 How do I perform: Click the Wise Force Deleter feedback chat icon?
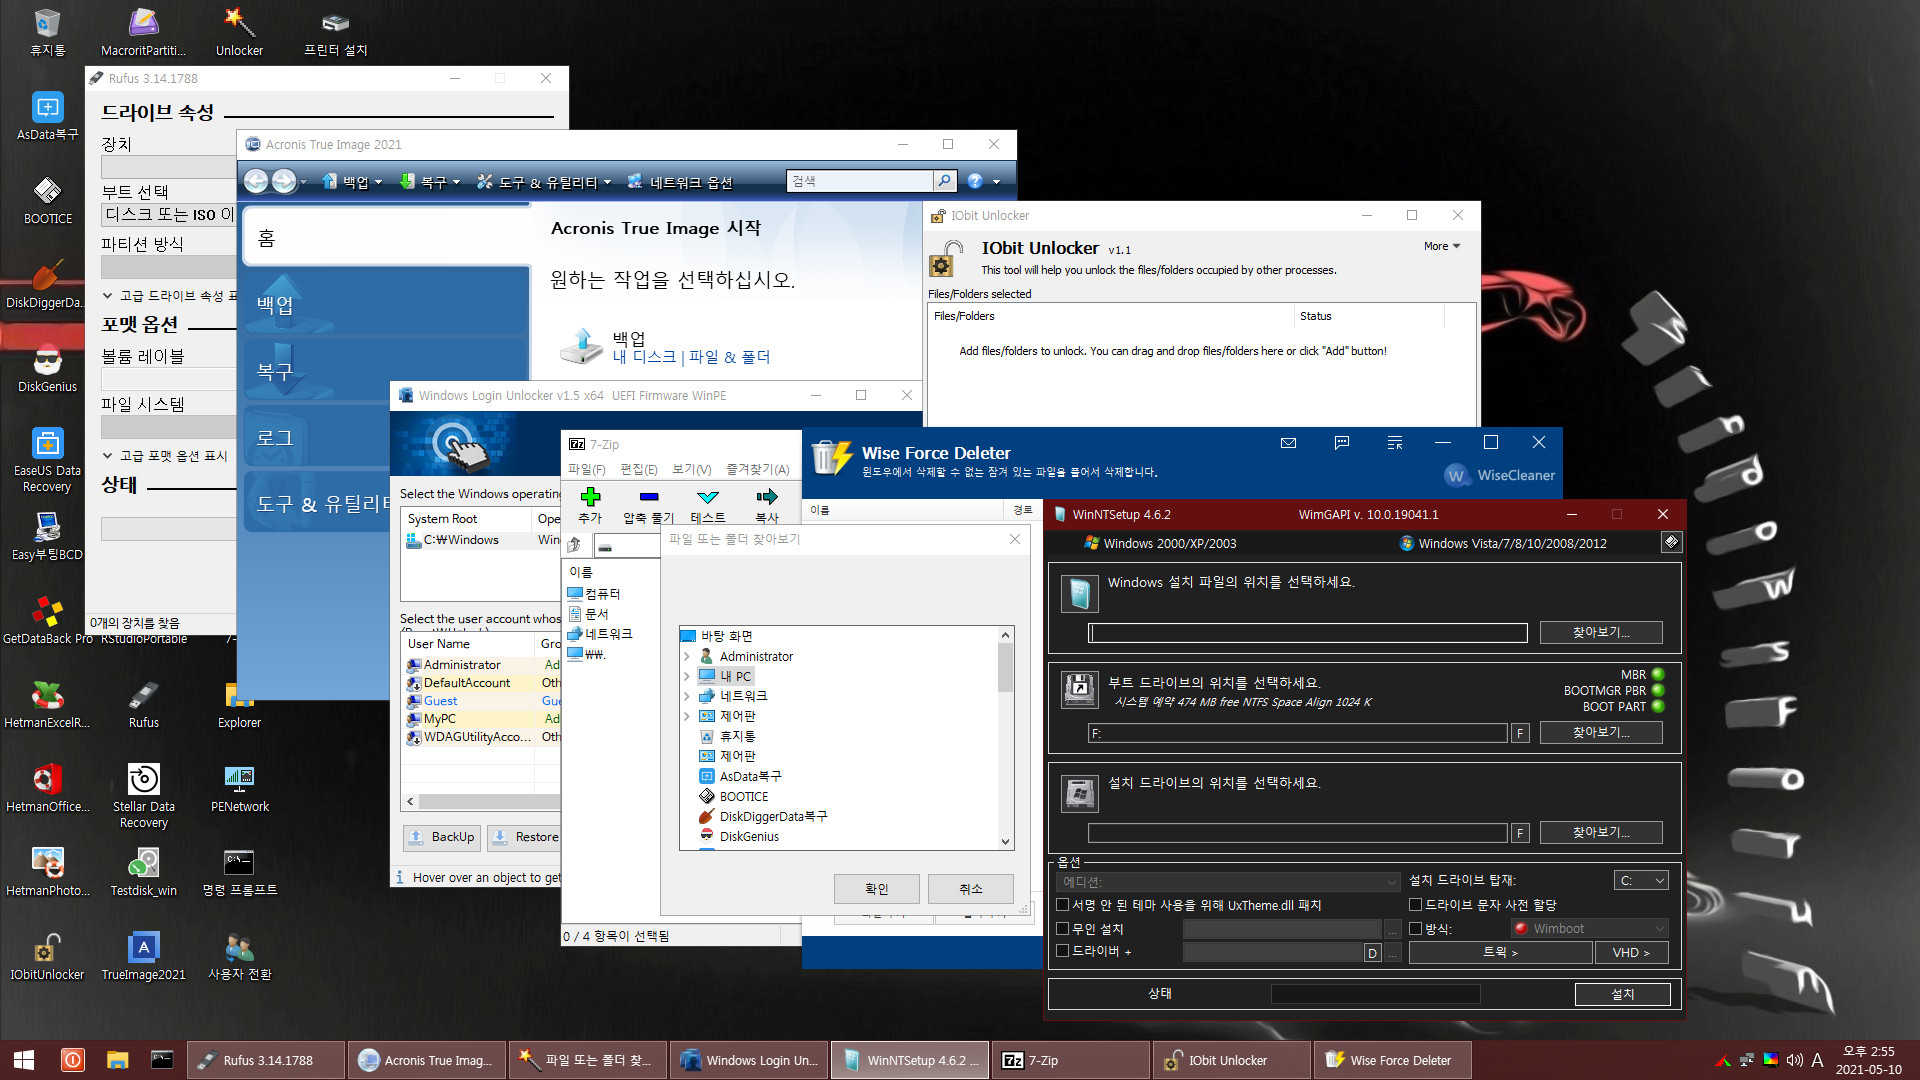tap(1342, 442)
